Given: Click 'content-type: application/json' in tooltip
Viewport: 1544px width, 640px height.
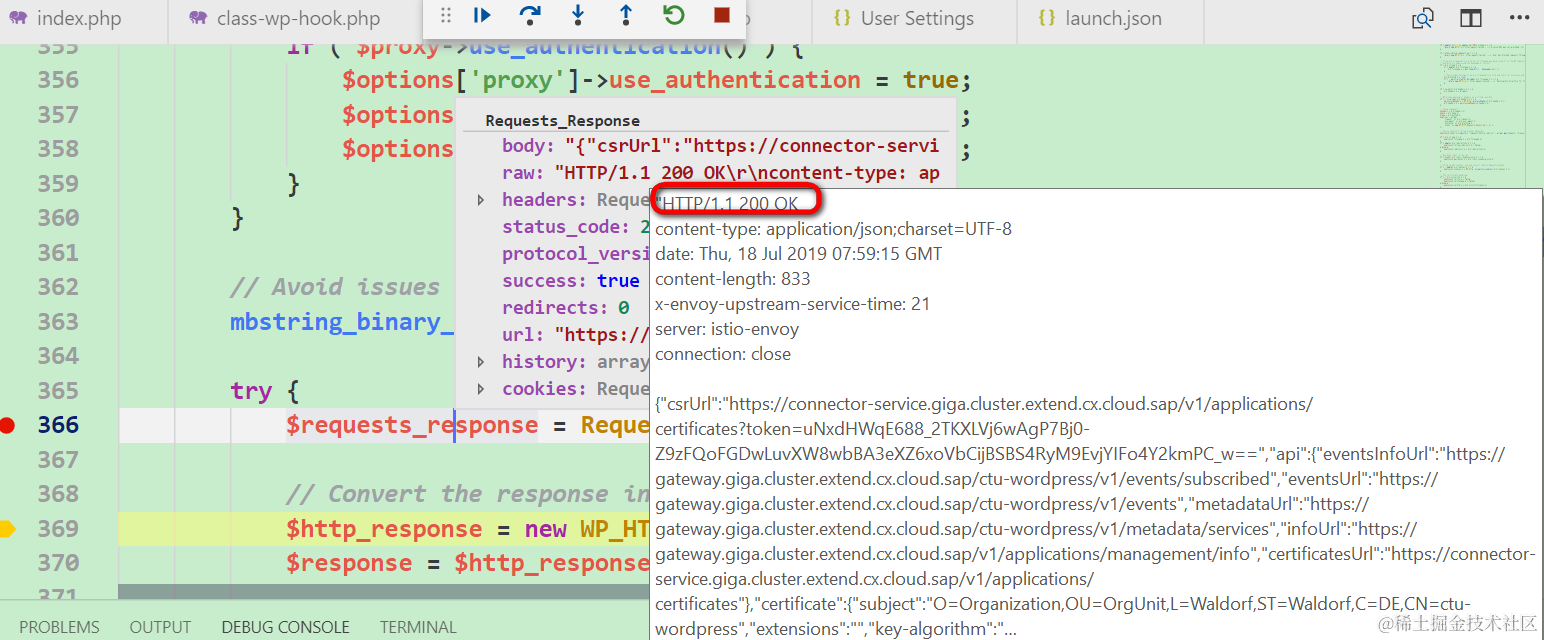Looking at the screenshot, I should coord(833,229).
